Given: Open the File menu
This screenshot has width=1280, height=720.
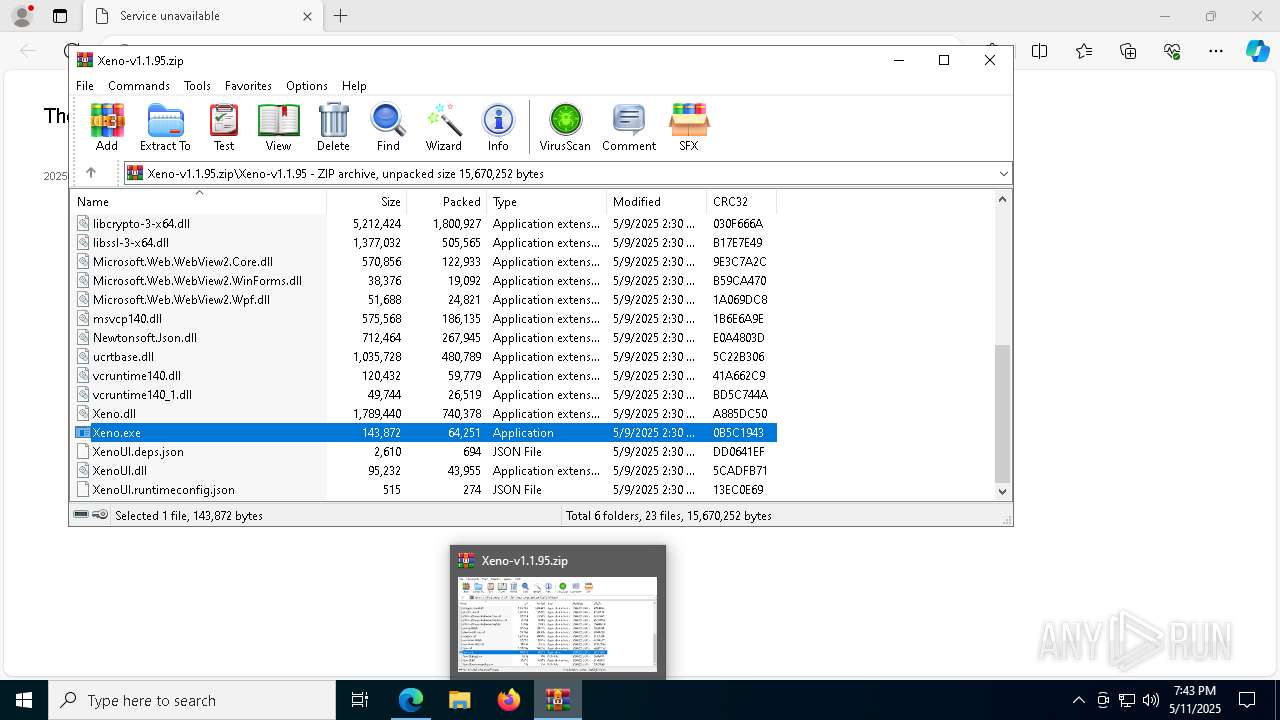Looking at the screenshot, I should point(85,86).
